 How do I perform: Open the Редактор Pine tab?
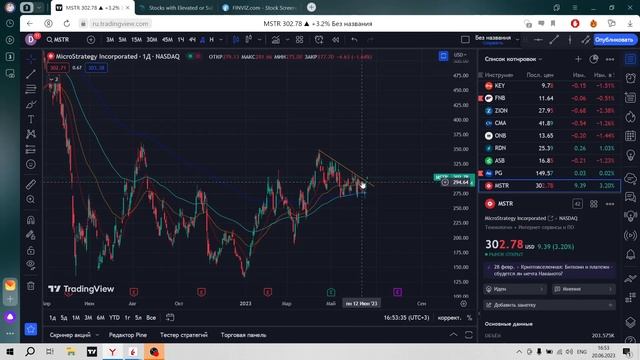click(x=128, y=335)
